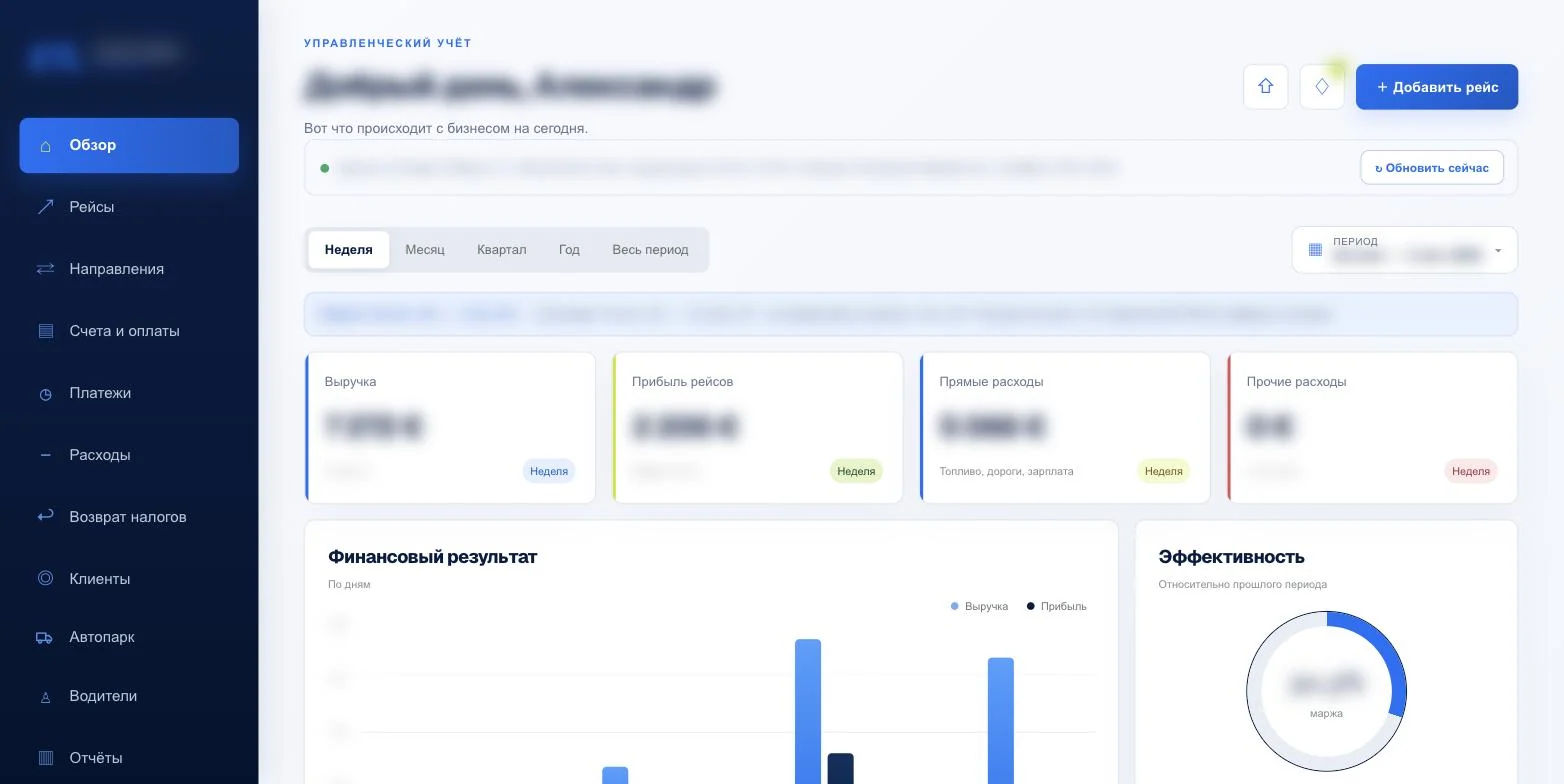1564x784 pixels.
Task: Select the Весь период tab
Action: coord(650,250)
